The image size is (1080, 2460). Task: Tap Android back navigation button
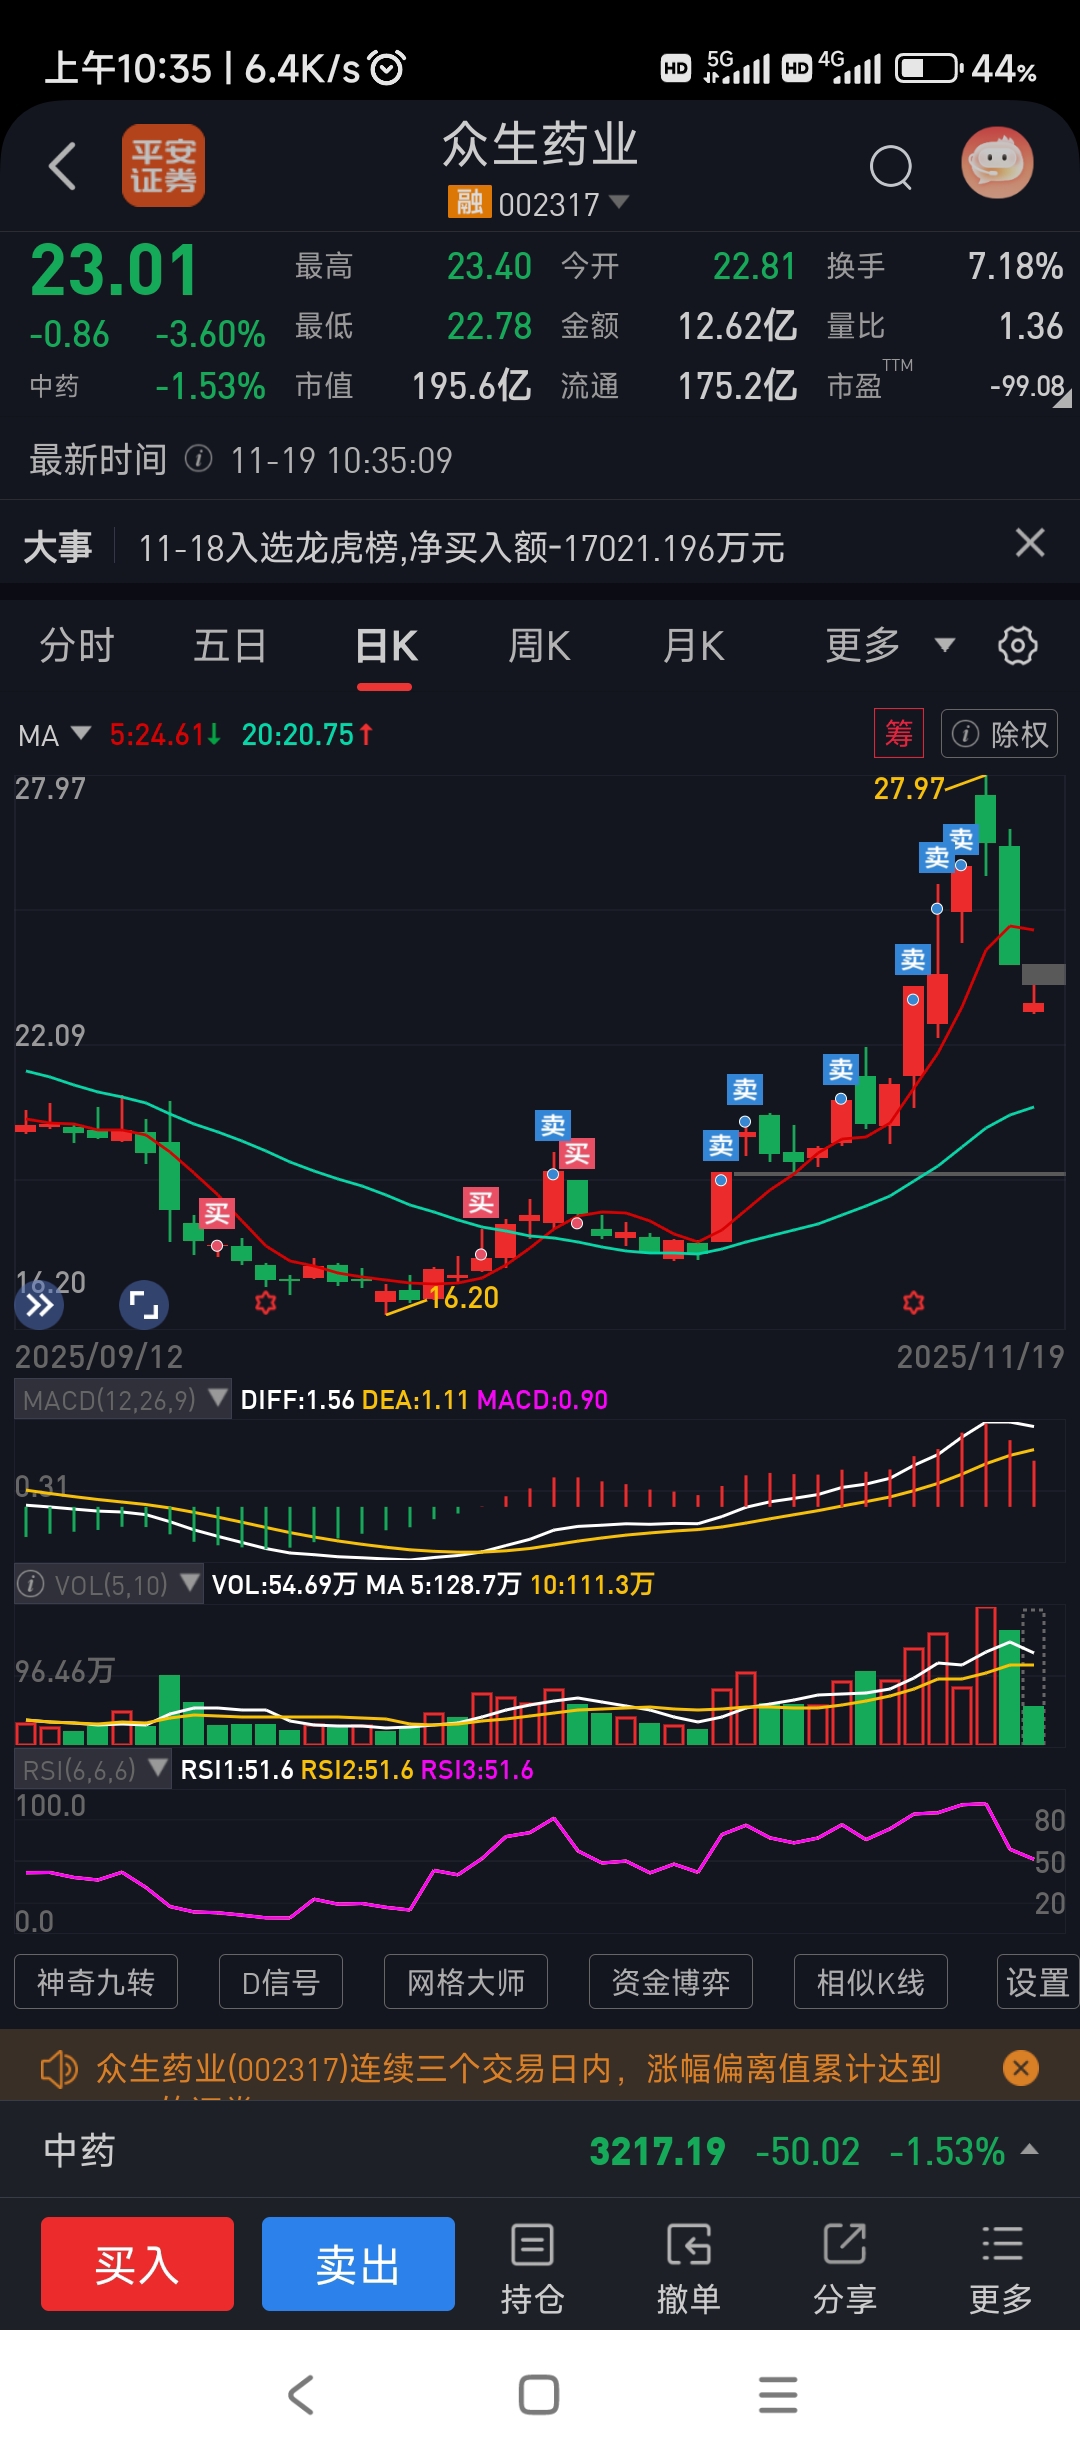click(301, 2394)
